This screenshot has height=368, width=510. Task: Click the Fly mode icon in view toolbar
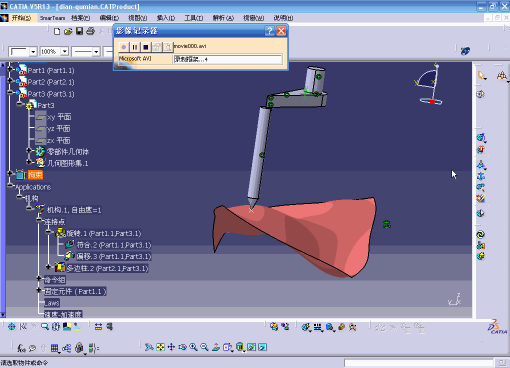149,347
